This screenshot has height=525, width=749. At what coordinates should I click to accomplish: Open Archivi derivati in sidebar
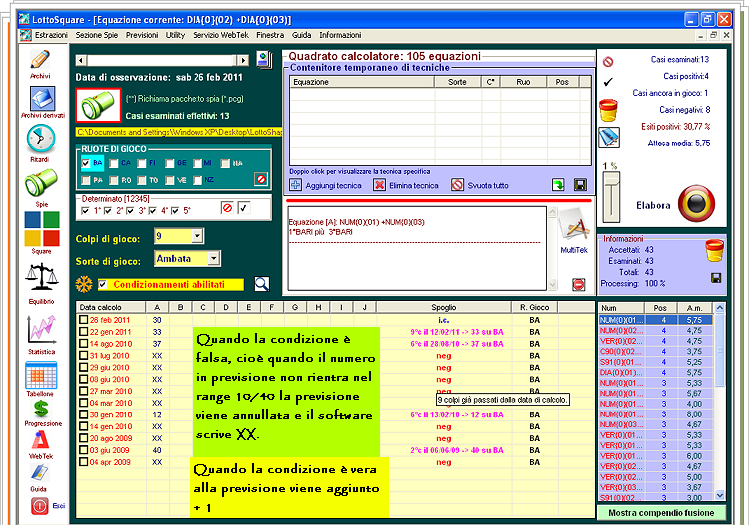pyautogui.click(x=42, y=98)
